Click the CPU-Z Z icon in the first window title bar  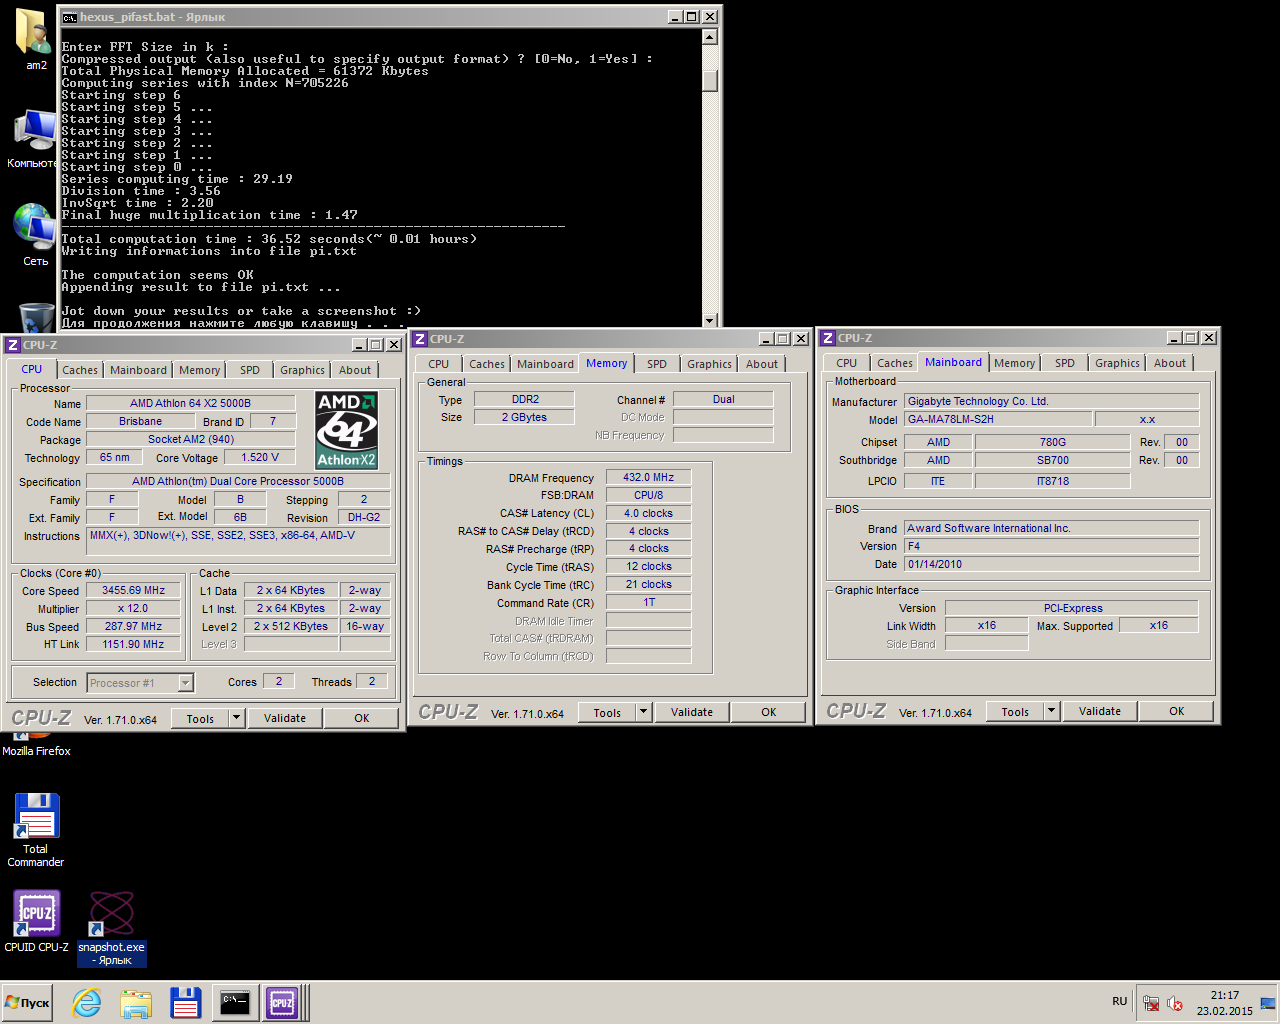pos(13,345)
